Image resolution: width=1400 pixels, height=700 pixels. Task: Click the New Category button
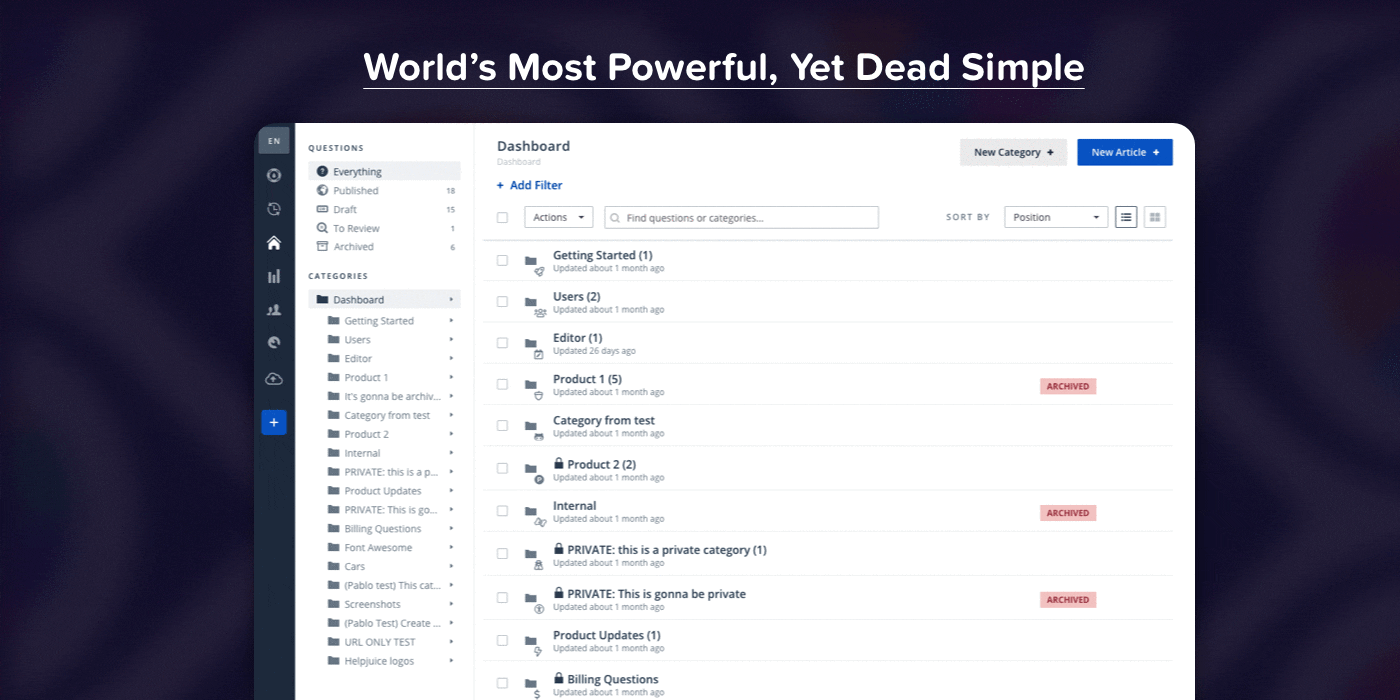pyautogui.click(x=1014, y=152)
